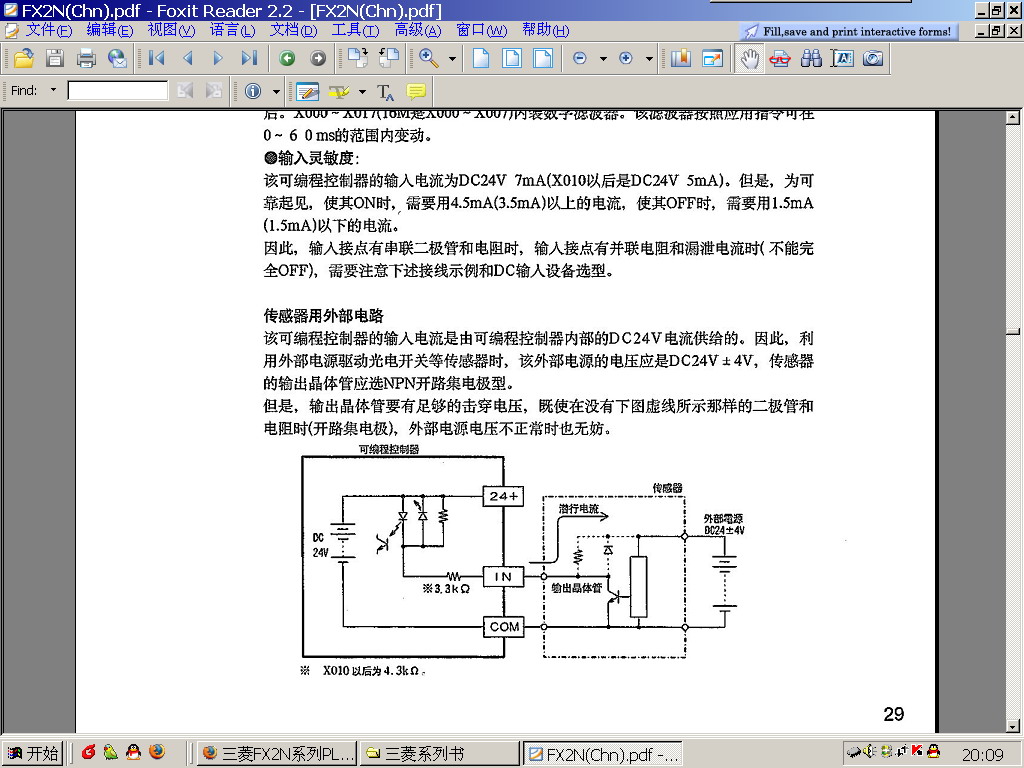Toggle the Hand tool
Screen dimensions: 1024x768
point(749,58)
